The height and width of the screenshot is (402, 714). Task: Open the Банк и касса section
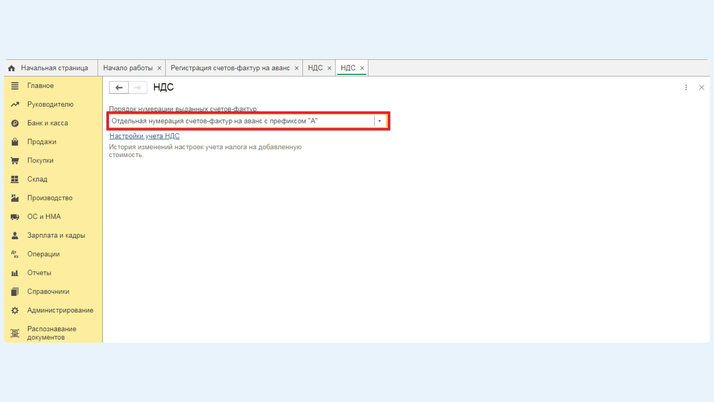(x=47, y=123)
